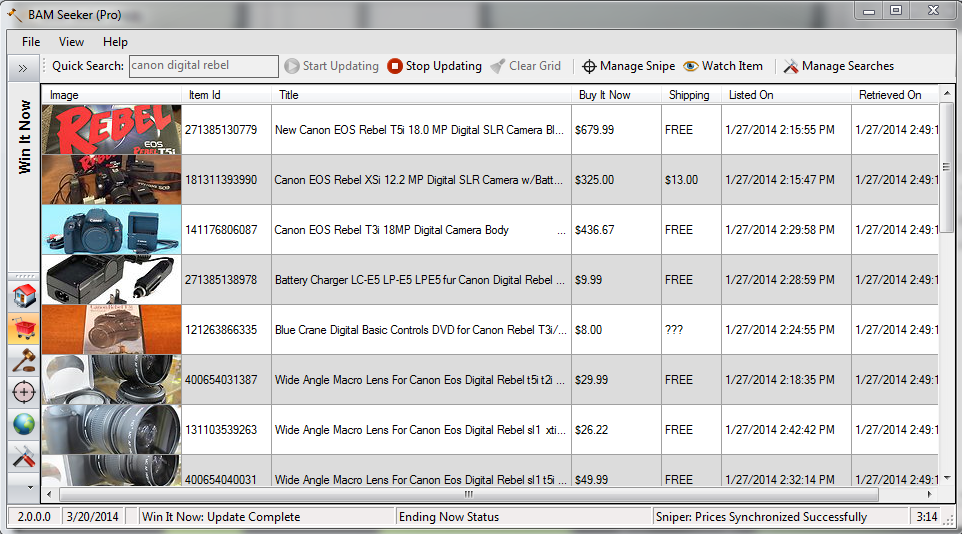Viewport: 962px width, 534px height.
Task: Sort by Title column header
Action: 421,95
